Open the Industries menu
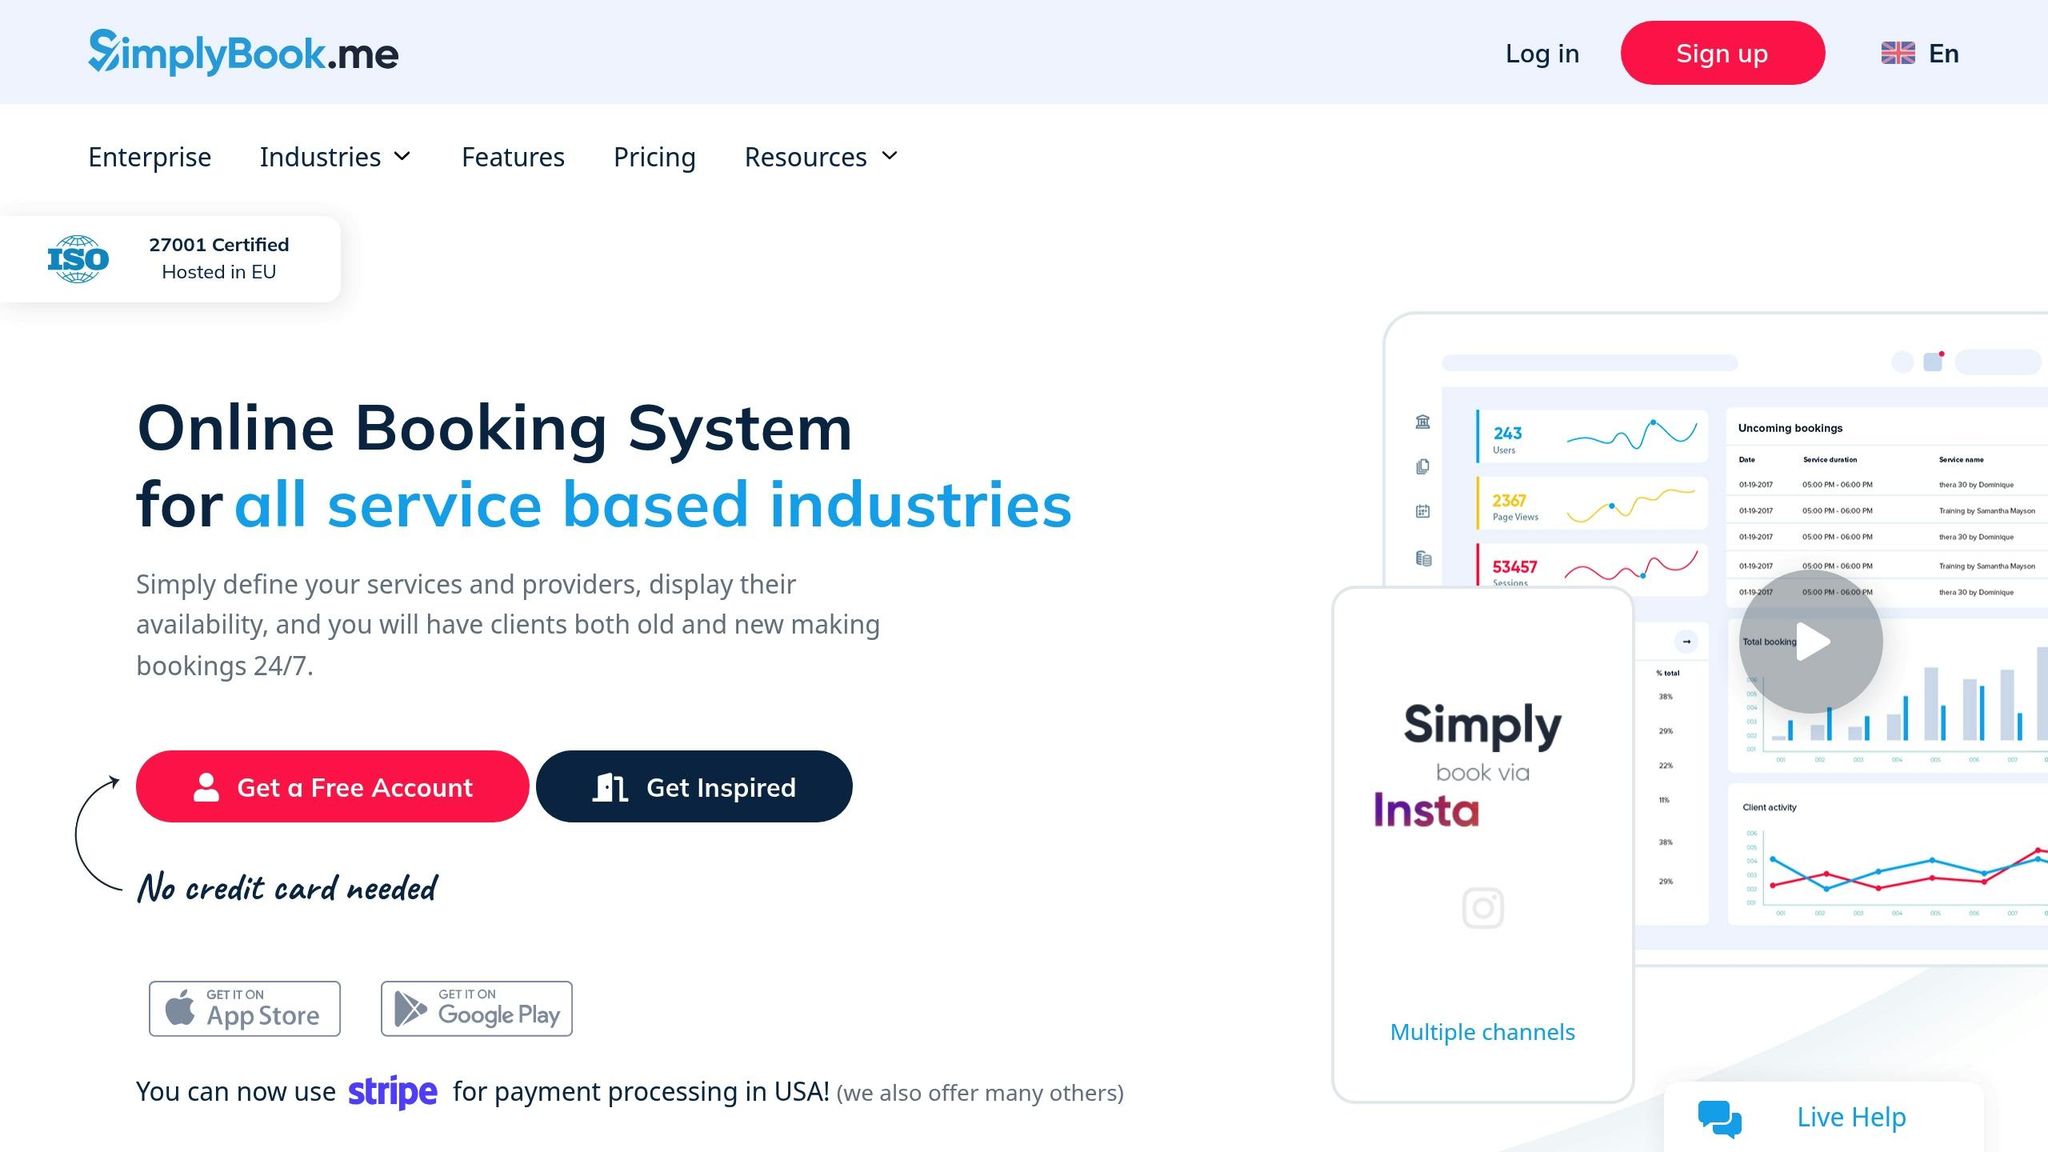Viewport: 2048px width, 1152px height. click(x=335, y=157)
